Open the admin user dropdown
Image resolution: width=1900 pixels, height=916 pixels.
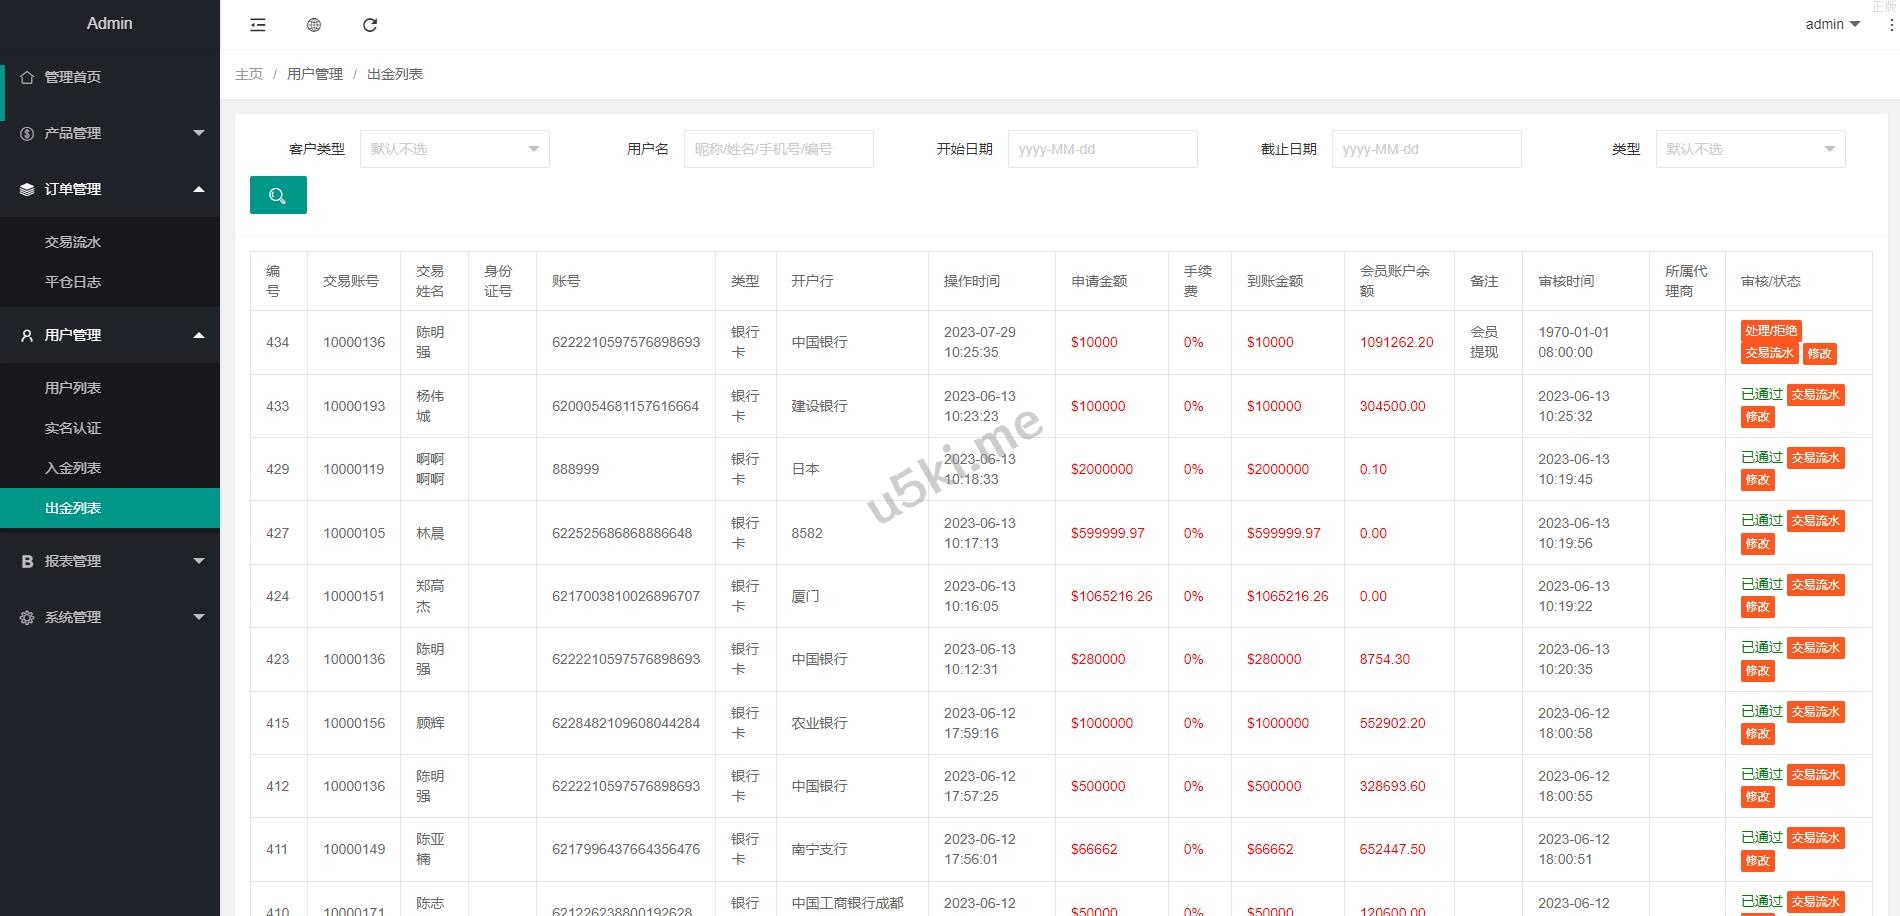pos(1831,24)
